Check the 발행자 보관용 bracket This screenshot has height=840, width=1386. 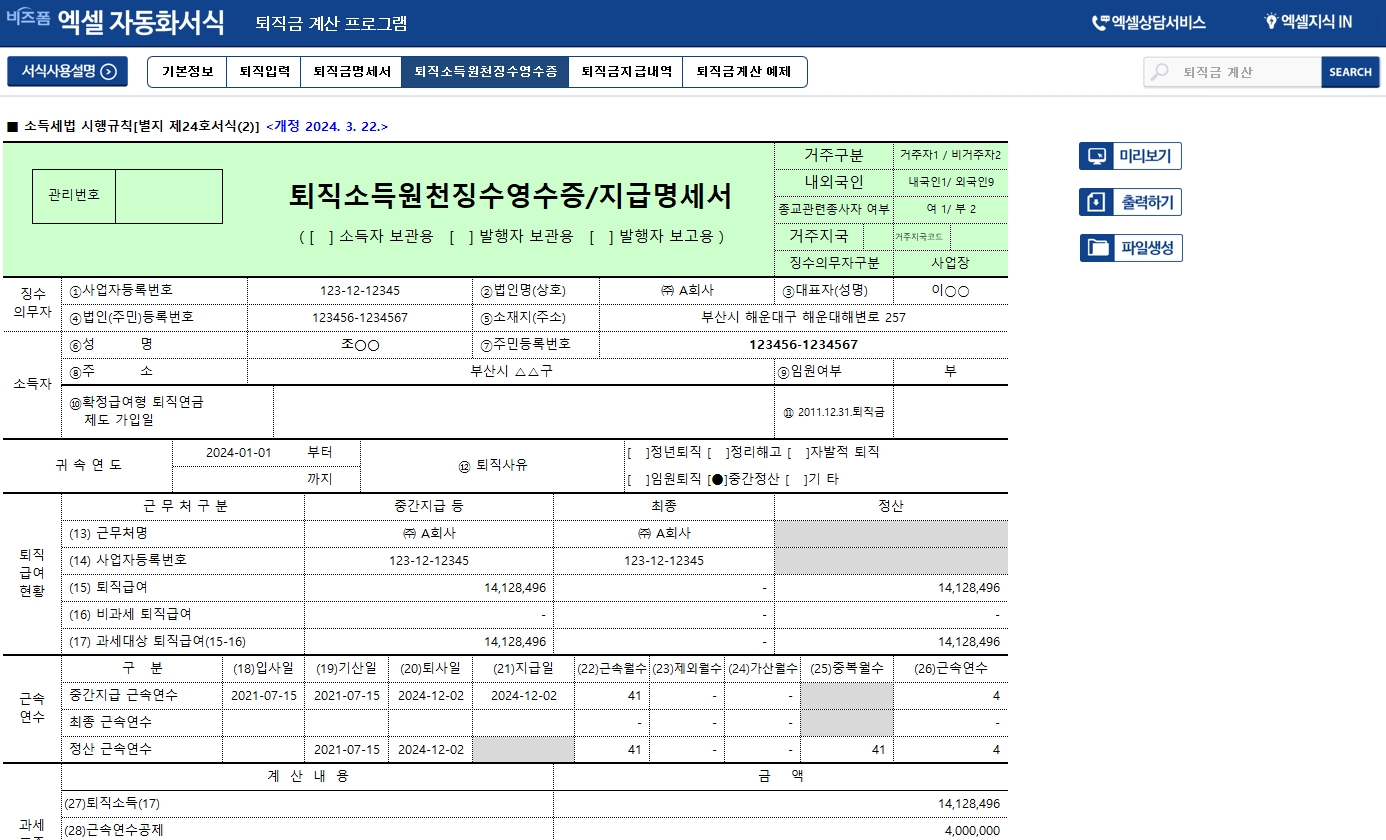(461, 237)
